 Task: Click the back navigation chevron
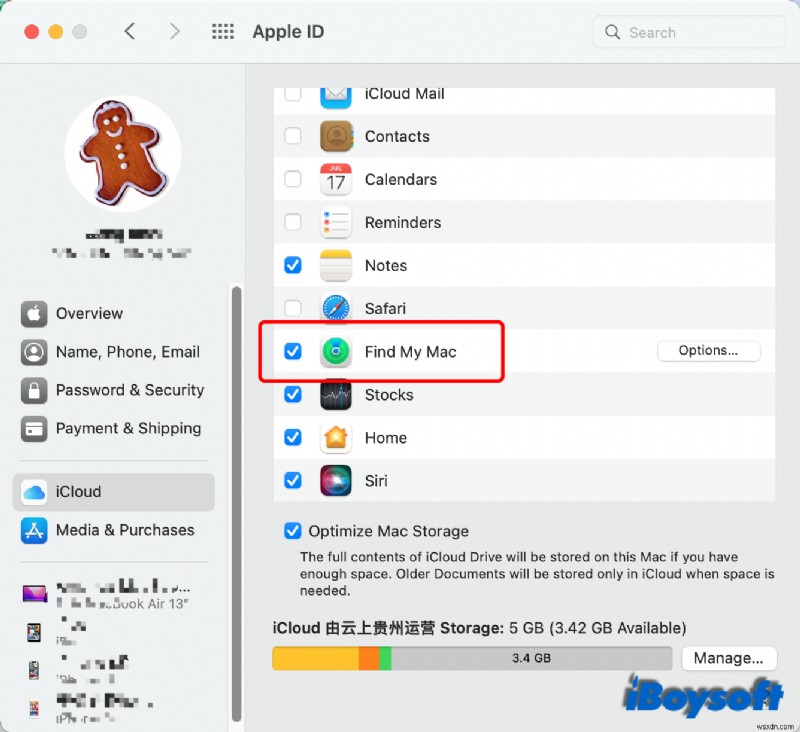click(x=130, y=31)
